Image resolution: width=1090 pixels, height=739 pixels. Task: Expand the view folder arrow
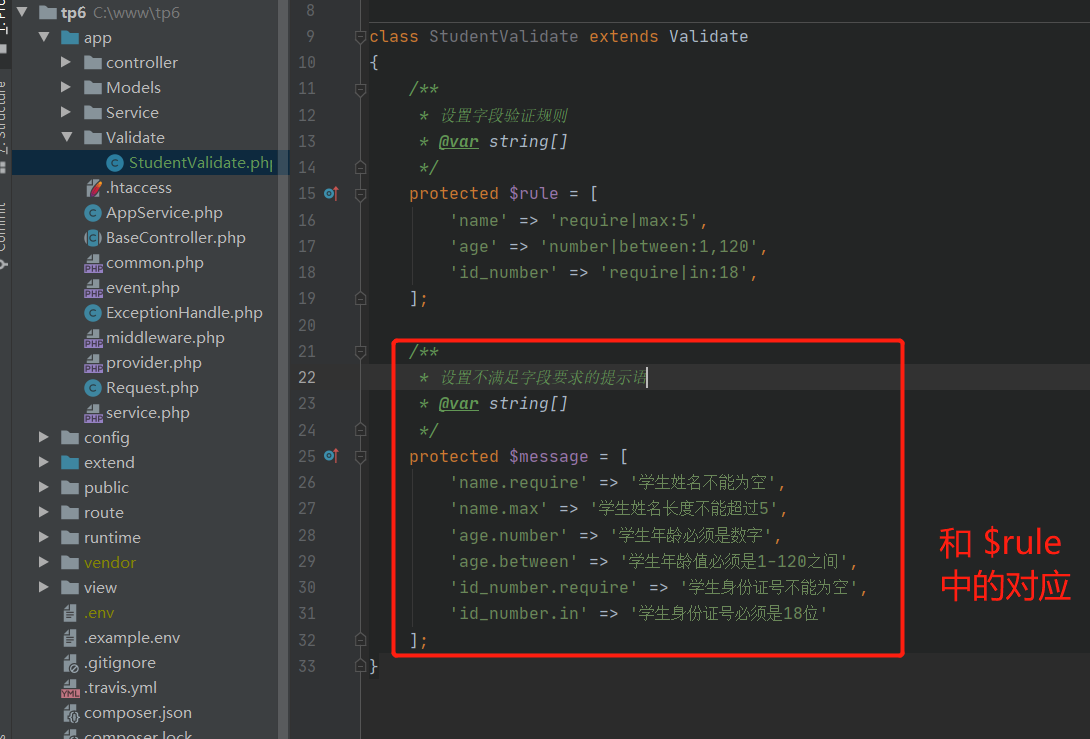[44, 587]
